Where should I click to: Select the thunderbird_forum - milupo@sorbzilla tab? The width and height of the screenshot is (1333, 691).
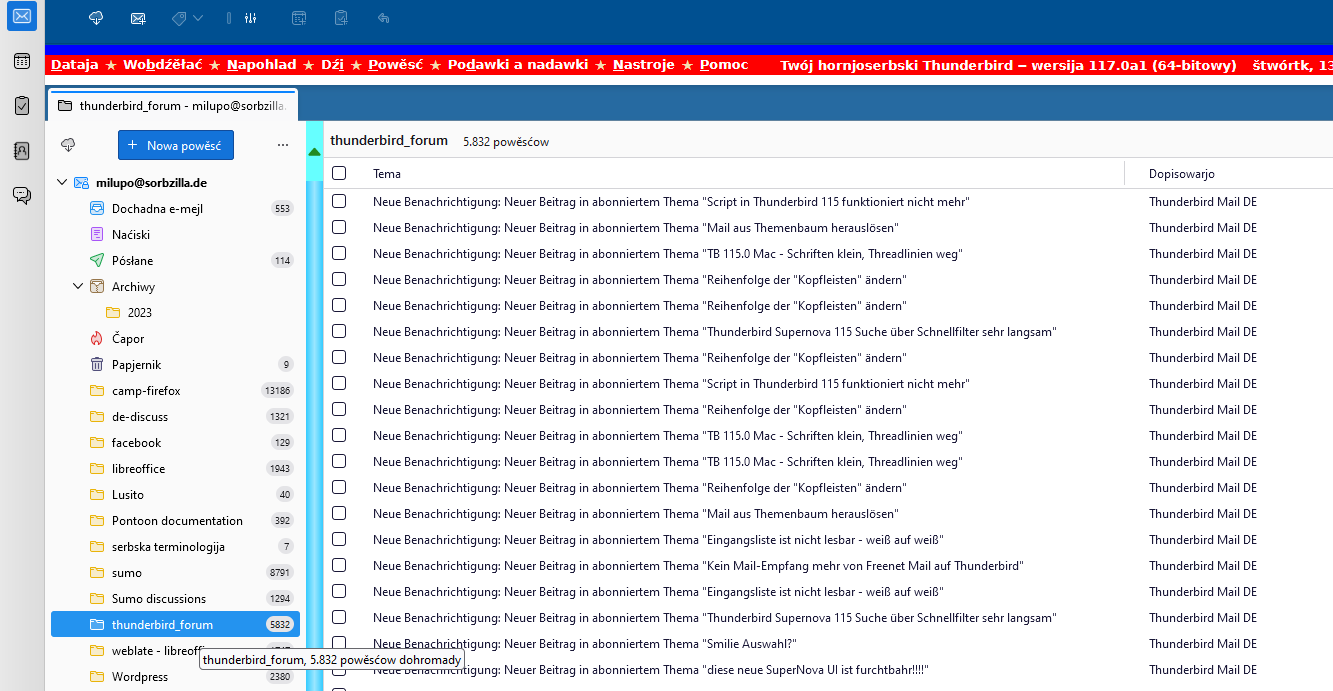pyautogui.click(x=173, y=105)
